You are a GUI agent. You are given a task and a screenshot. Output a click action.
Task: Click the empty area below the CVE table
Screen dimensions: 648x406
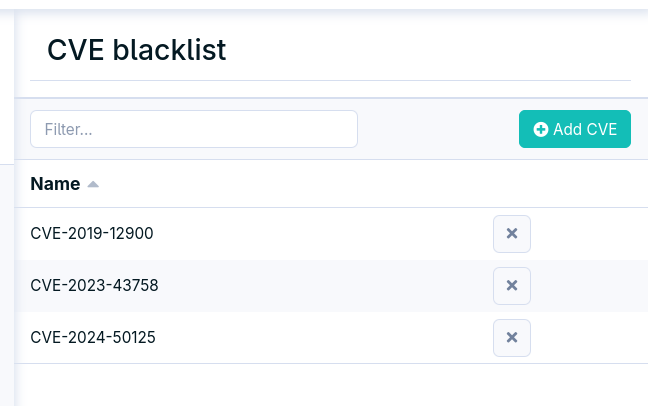(331, 385)
